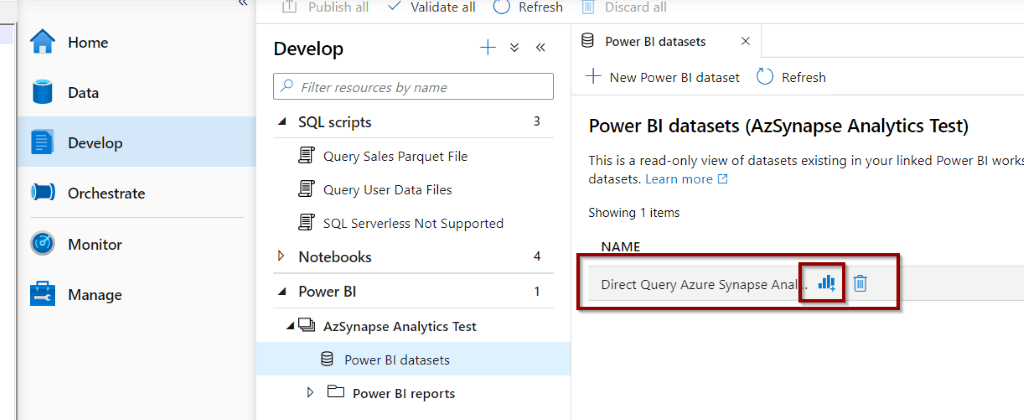Collapse the left navigation with double chevron
The image size is (1024, 420).
[243, 3]
